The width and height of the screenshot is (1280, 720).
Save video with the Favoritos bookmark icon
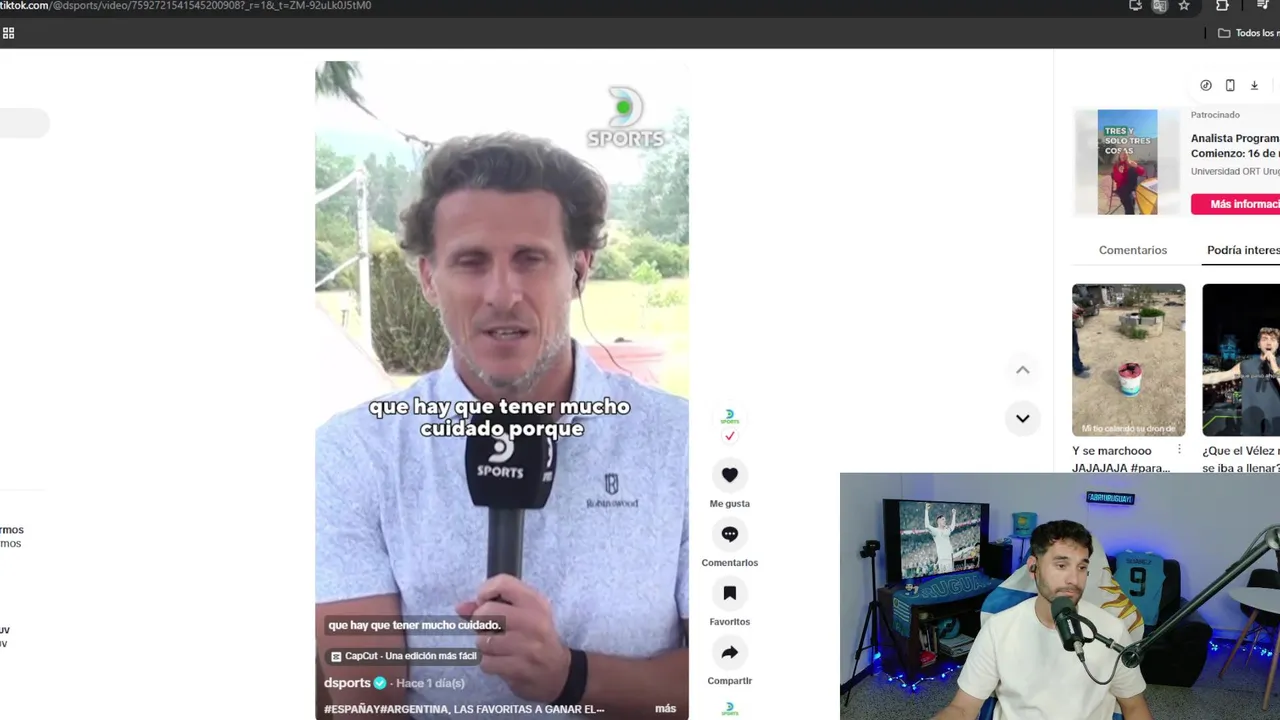pyautogui.click(x=729, y=593)
